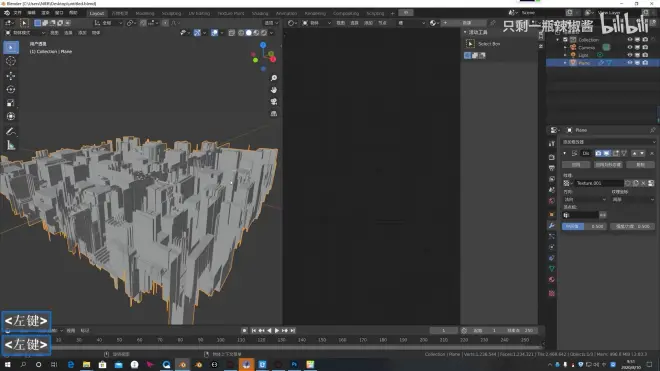The height and width of the screenshot is (371, 660).
Task: Open the Render properties tab
Action: click(x=552, y=157)
